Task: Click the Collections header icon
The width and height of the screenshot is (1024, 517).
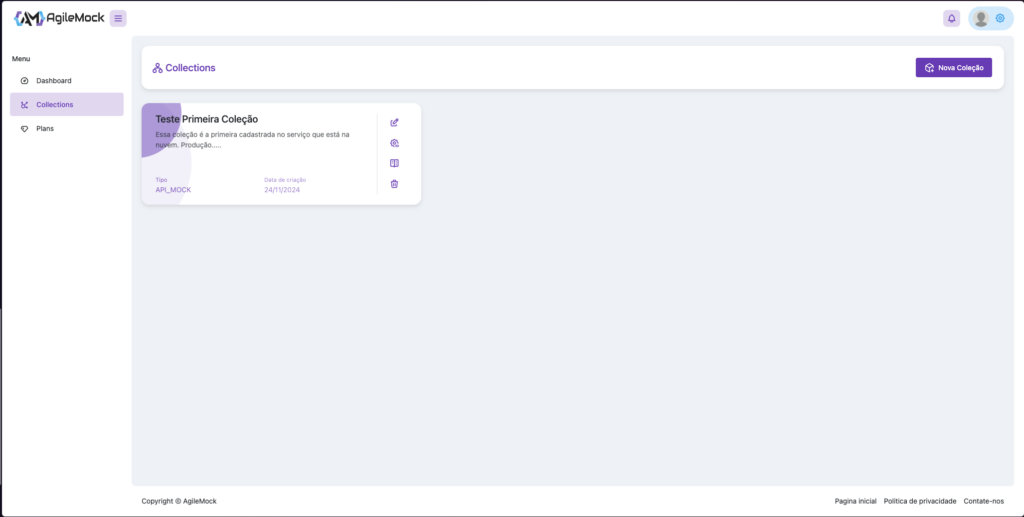Action: pos(157,68)
